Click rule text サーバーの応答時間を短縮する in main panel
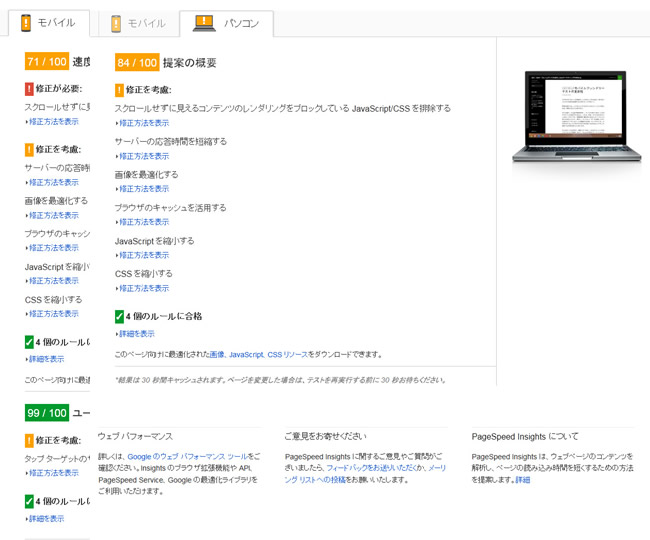Image resolution: width=650 pixels, height=540 pixels. [x=171, y=142]
